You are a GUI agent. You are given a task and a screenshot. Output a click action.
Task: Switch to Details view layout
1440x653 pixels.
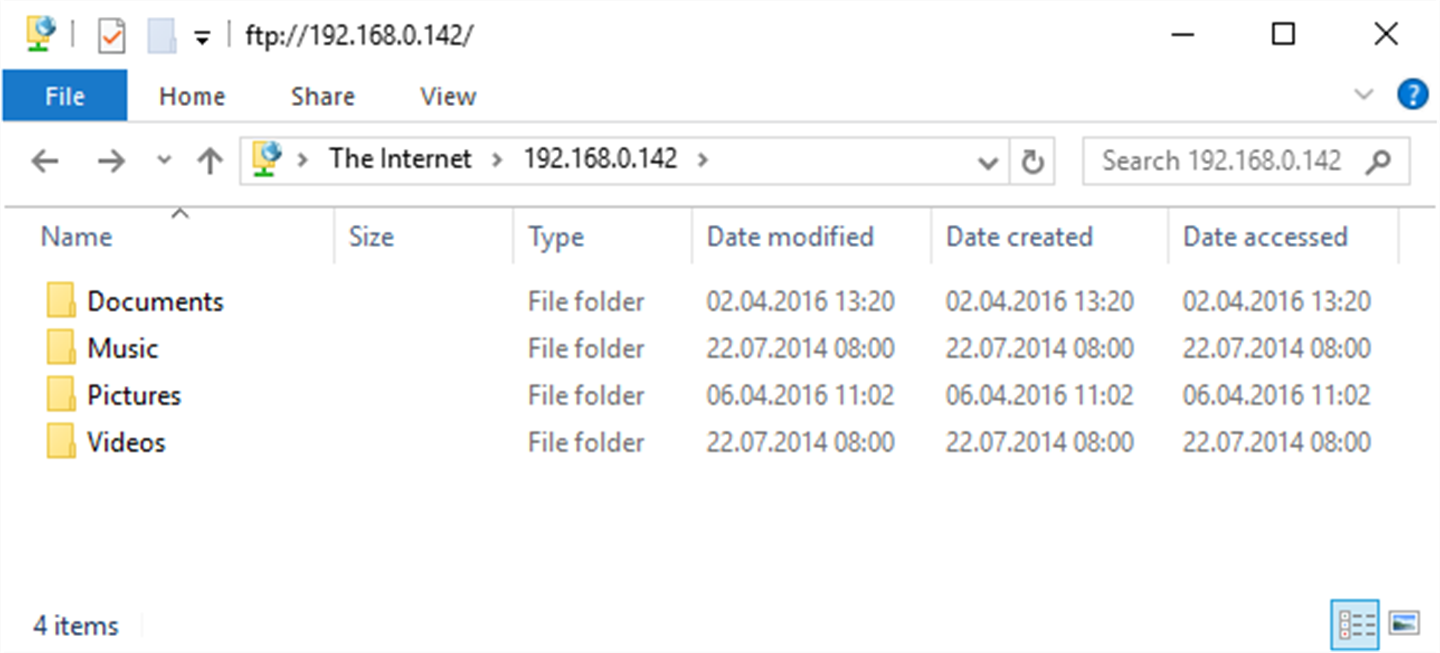pos(1354,625)
